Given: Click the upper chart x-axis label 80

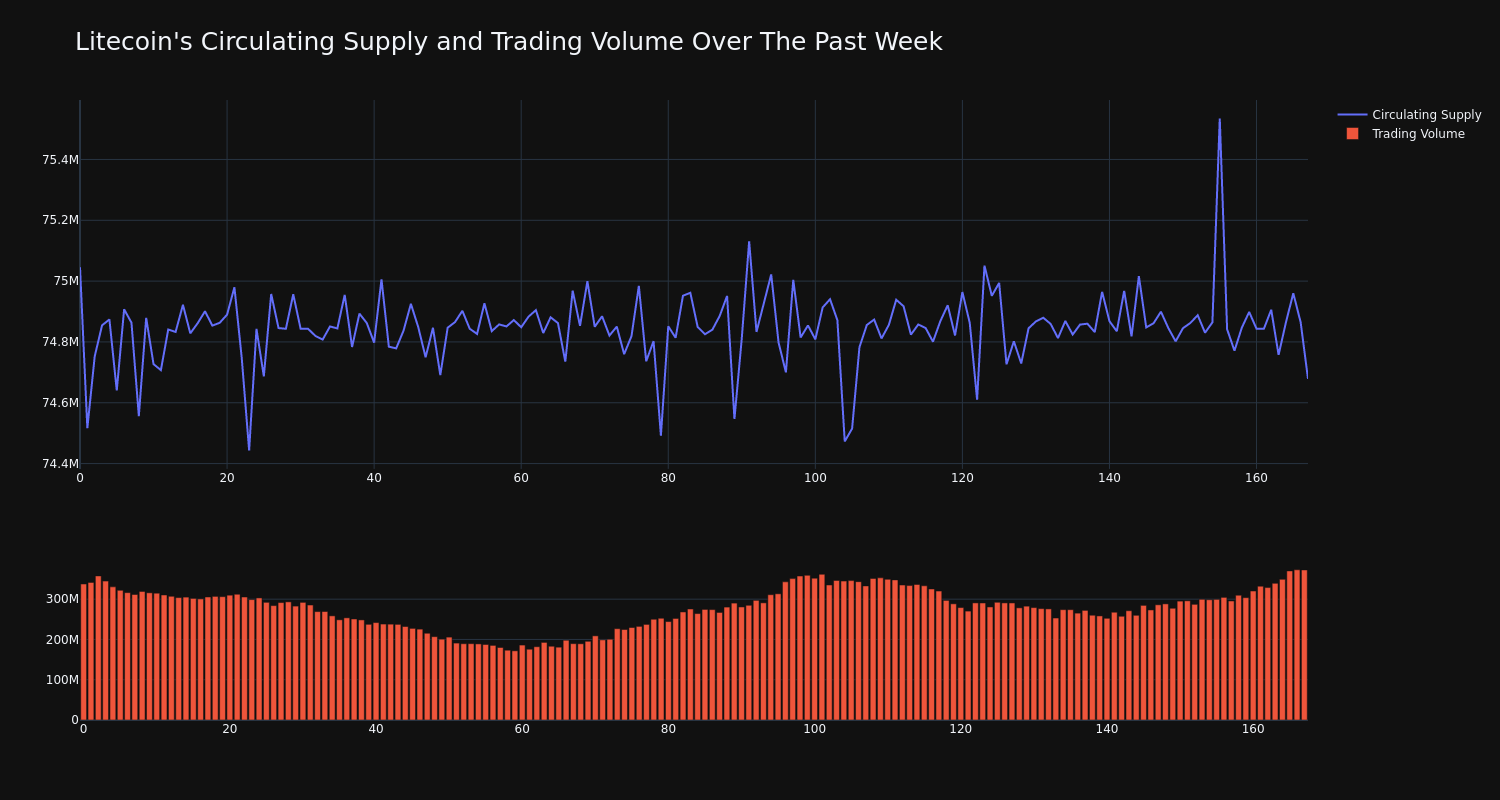Looking at the screenshot, I should 668,478.
